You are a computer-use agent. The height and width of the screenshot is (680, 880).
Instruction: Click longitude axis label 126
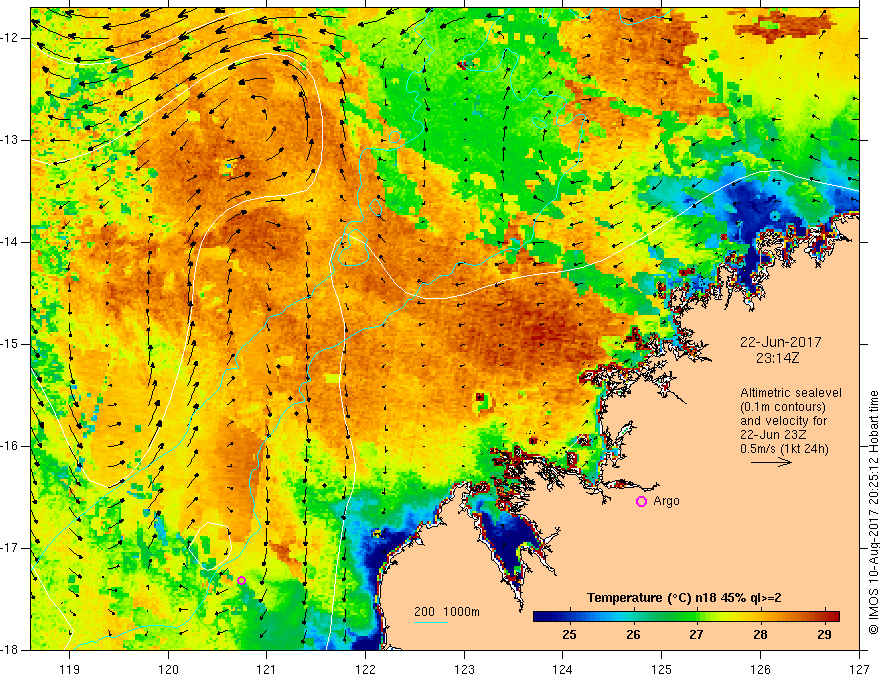point(760,669)
